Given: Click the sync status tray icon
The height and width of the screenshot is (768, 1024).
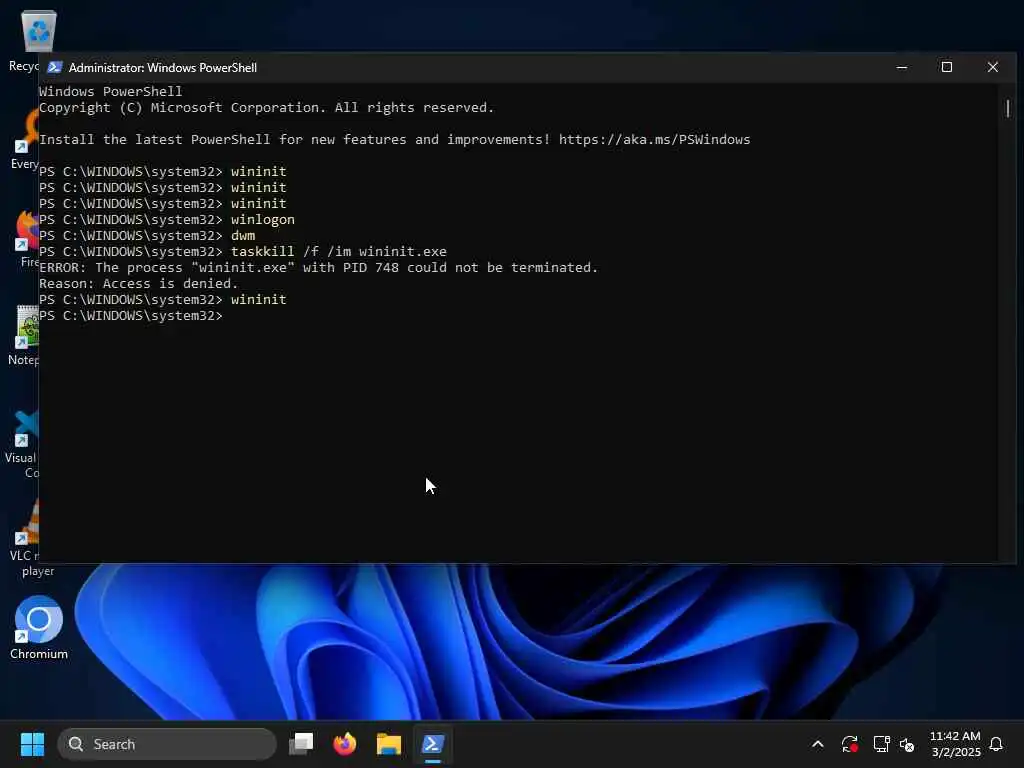Looking at the screenshot, I should pyautogui.click(x=850, y=744).
